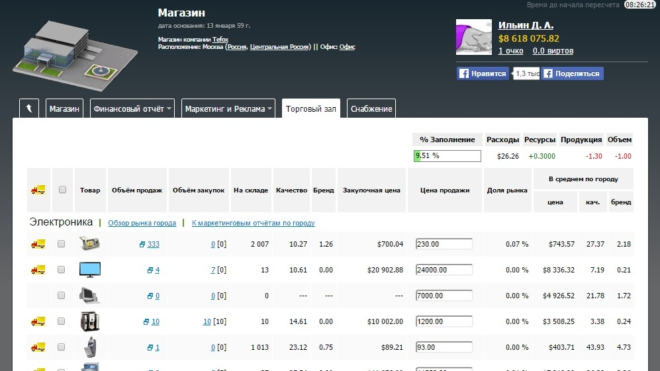This screenshot has width=660, height=371.
Task: Click the back arrow tab icon
Action: [x=29, y=109]
